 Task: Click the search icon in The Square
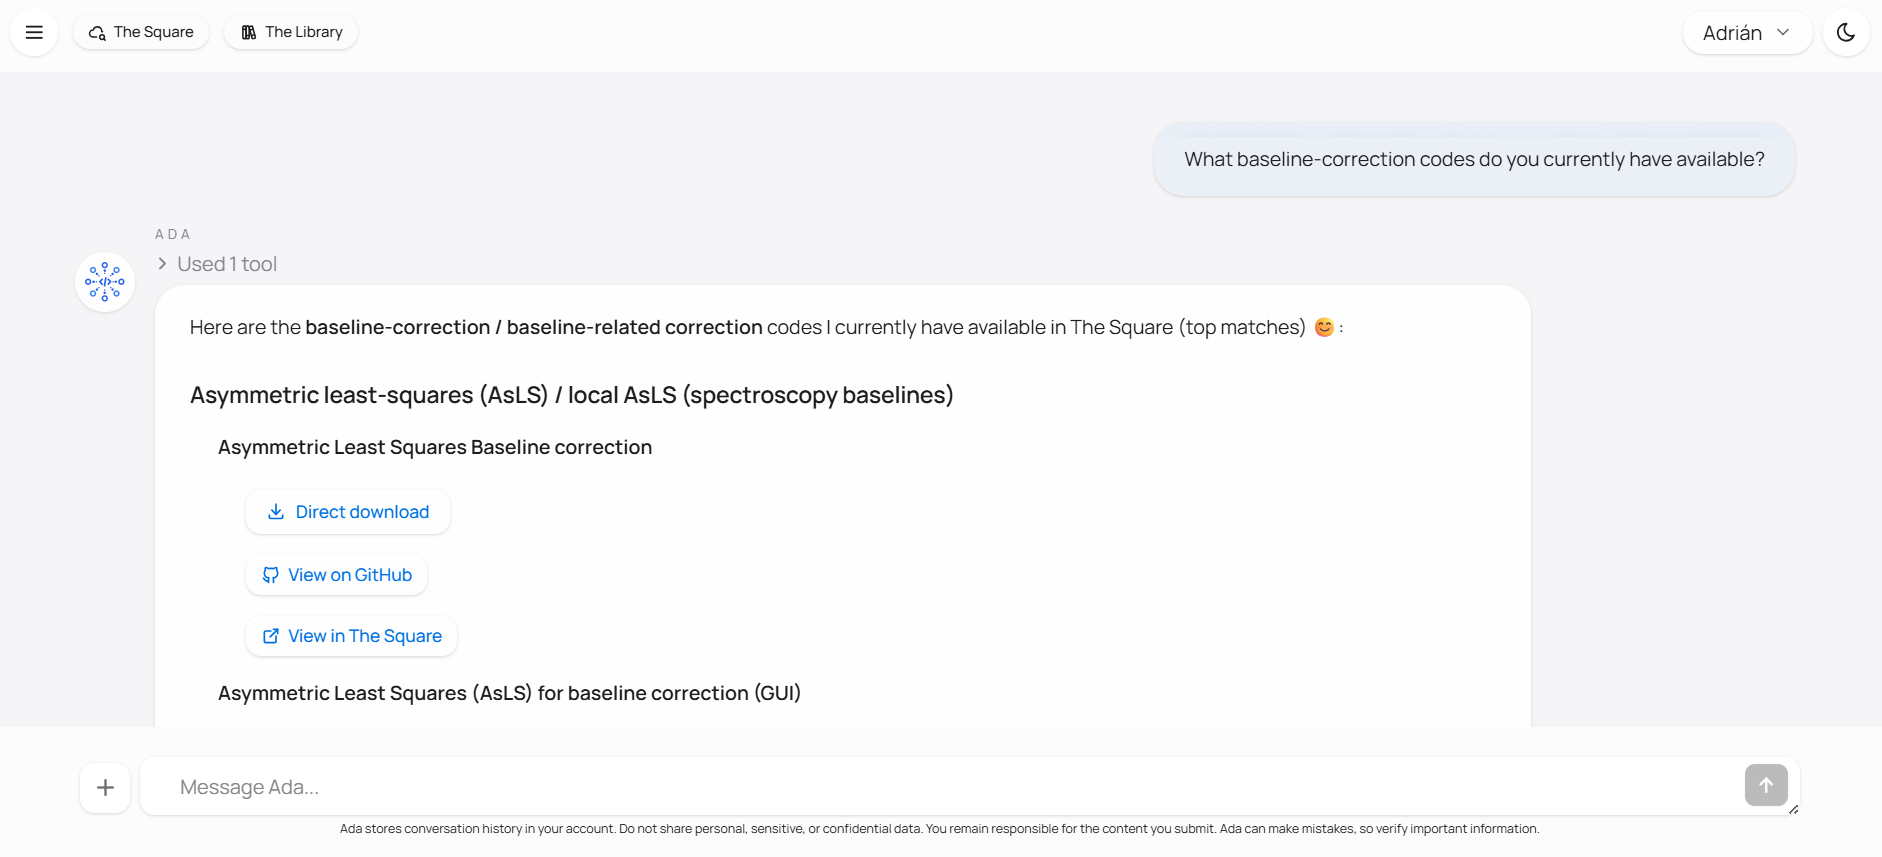pos(97,33)
